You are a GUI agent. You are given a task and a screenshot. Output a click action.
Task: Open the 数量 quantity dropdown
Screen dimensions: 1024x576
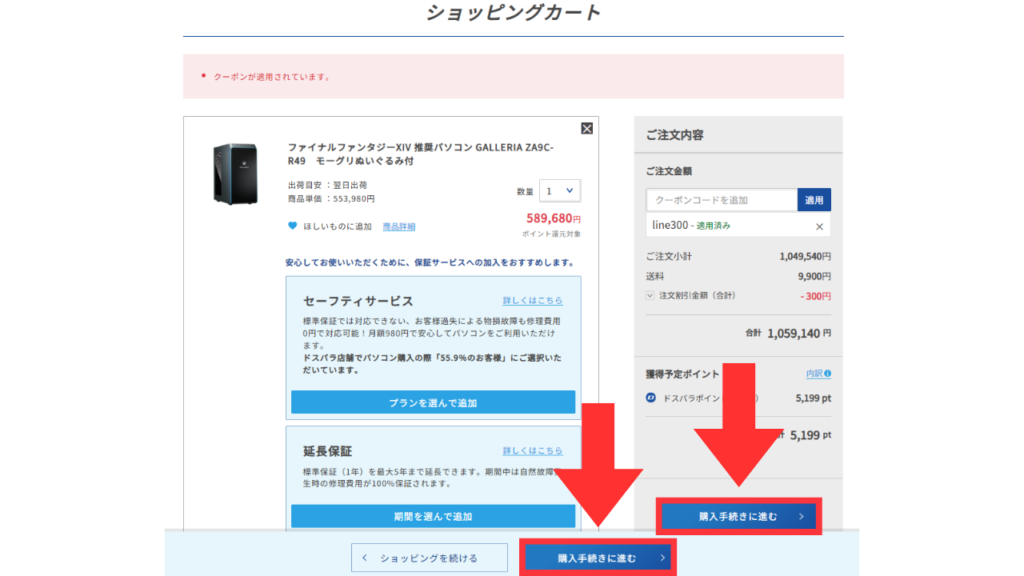559,190
